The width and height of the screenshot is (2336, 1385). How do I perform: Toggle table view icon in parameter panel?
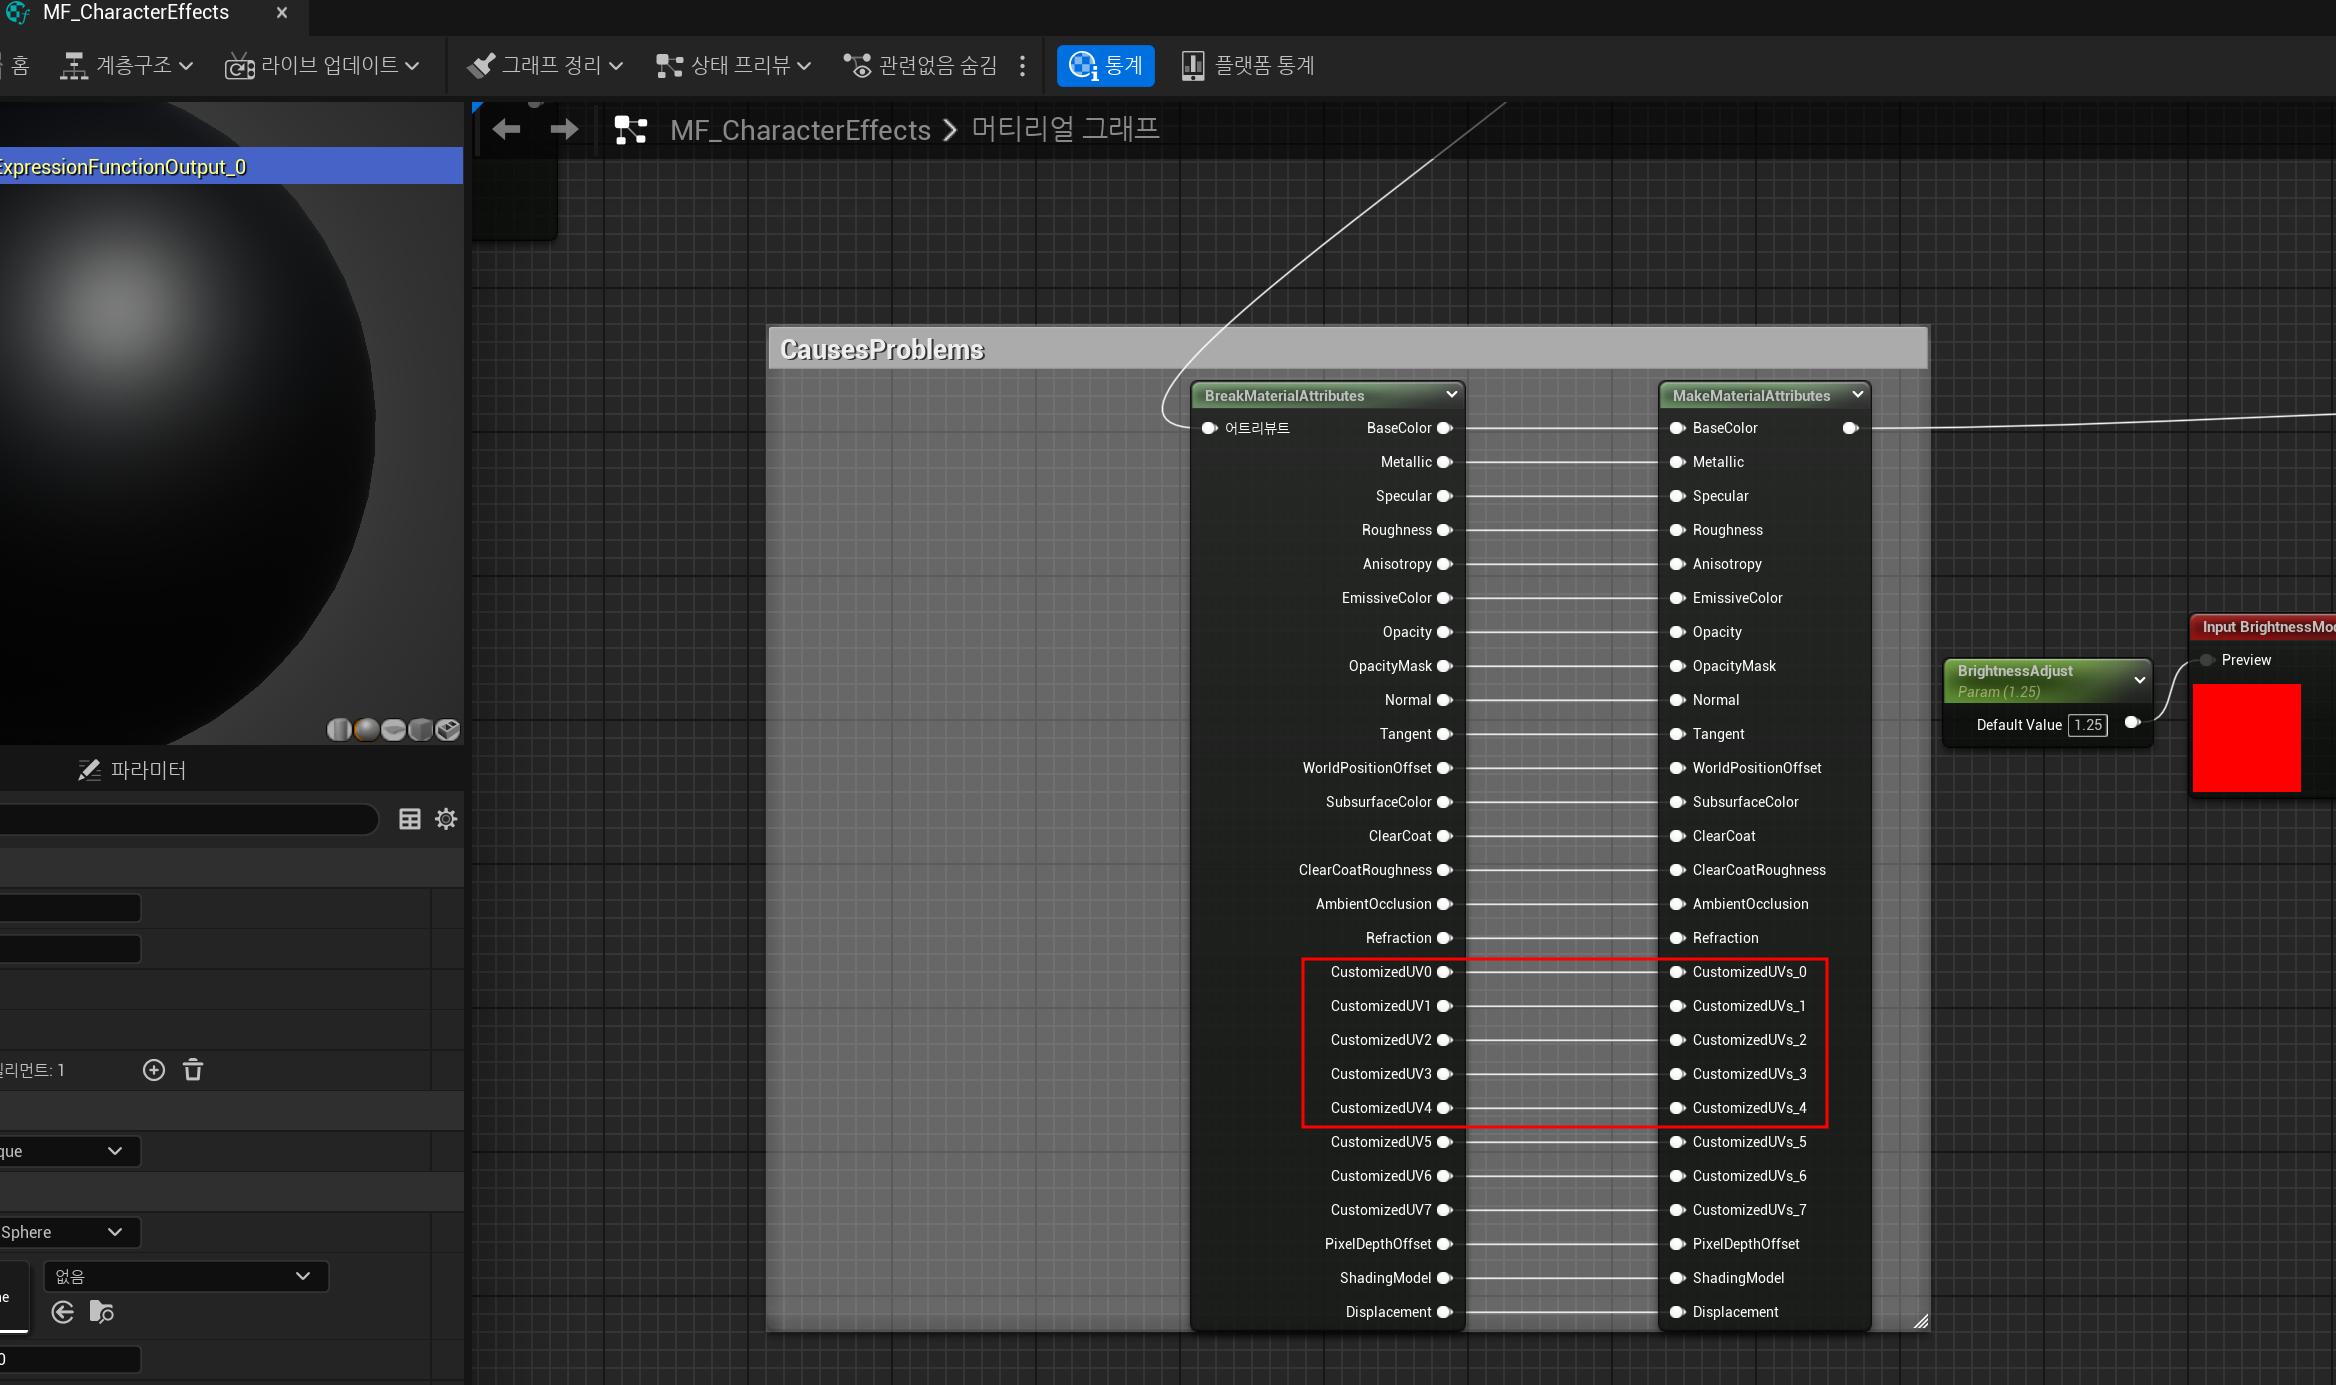(x=410, y=819)
